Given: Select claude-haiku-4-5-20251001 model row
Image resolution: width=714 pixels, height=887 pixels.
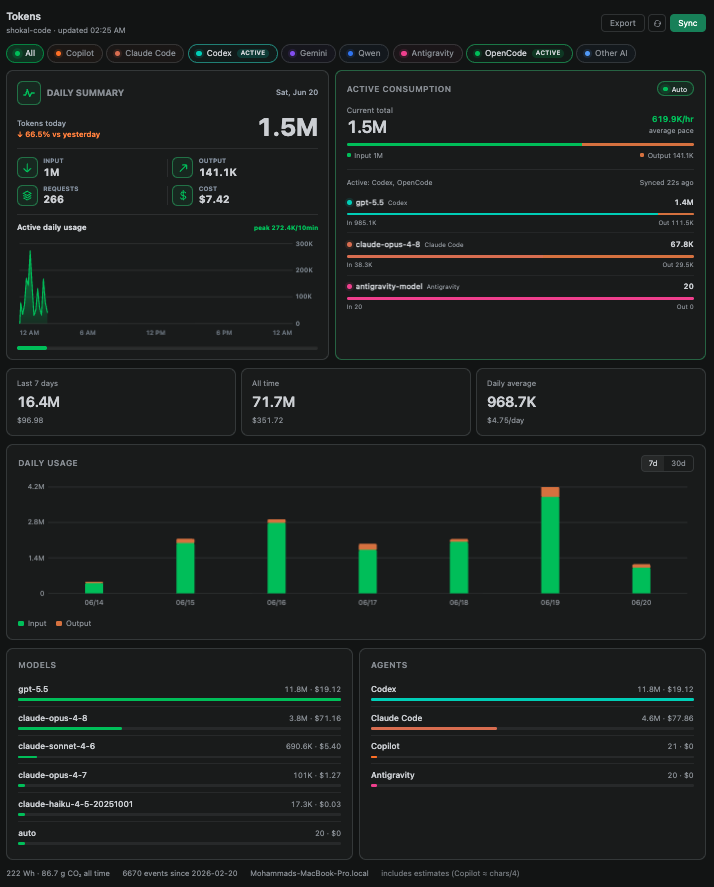Looking at the screenshot, I should coord(179,807).
